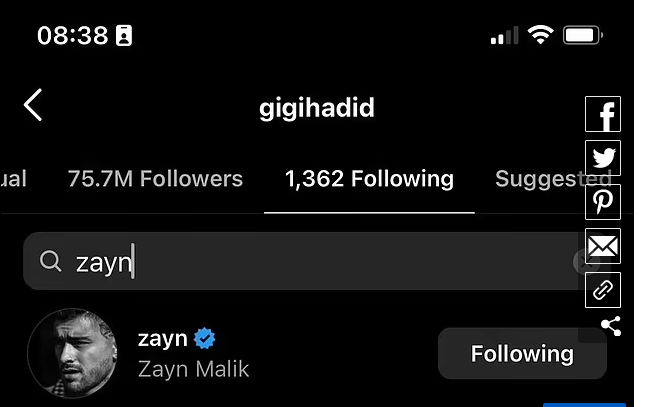The height and width of the screenshot is (407, 651).
Task: Select the 1,362 Following tab
Action: (x=369, y=179)
